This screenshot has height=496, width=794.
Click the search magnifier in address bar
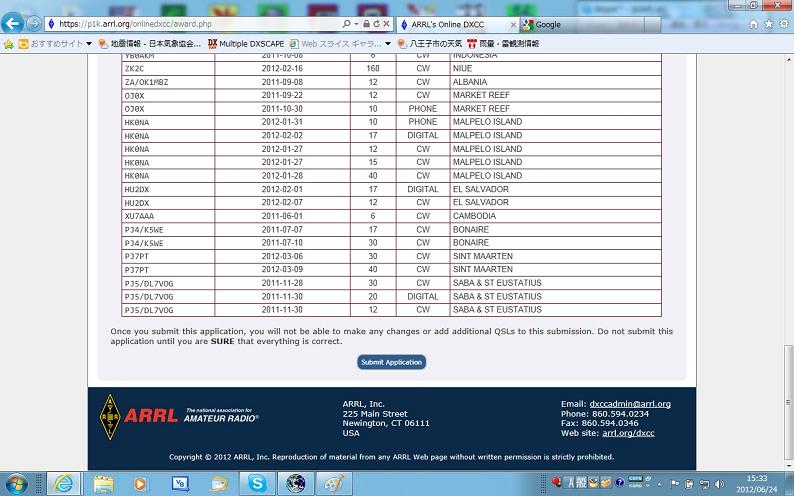pos(346,24)
